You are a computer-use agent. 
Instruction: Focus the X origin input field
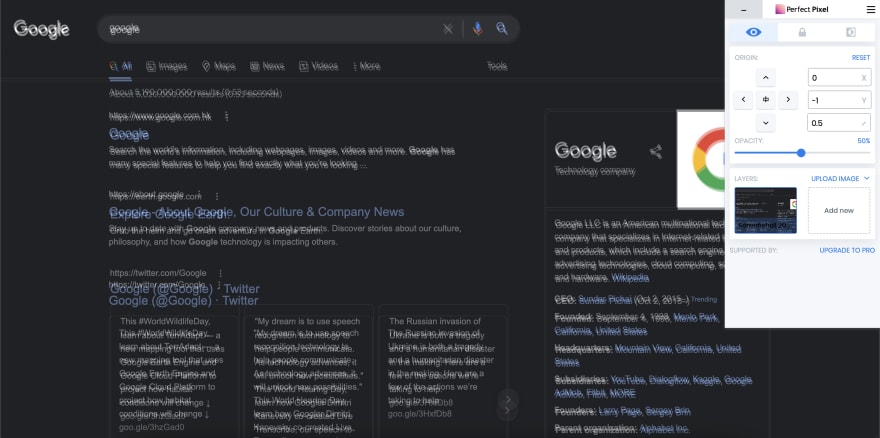click(839, 77)
